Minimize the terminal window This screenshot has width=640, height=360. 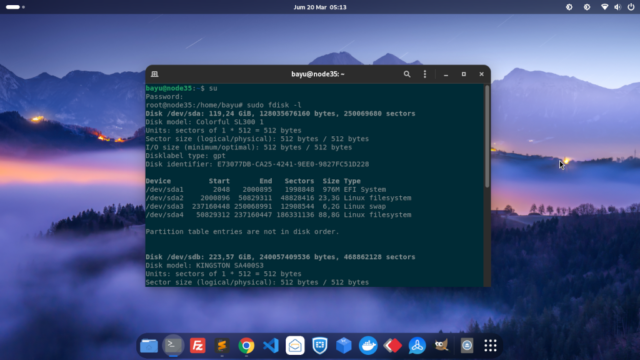pyautogui.click(x=446, y=74)
